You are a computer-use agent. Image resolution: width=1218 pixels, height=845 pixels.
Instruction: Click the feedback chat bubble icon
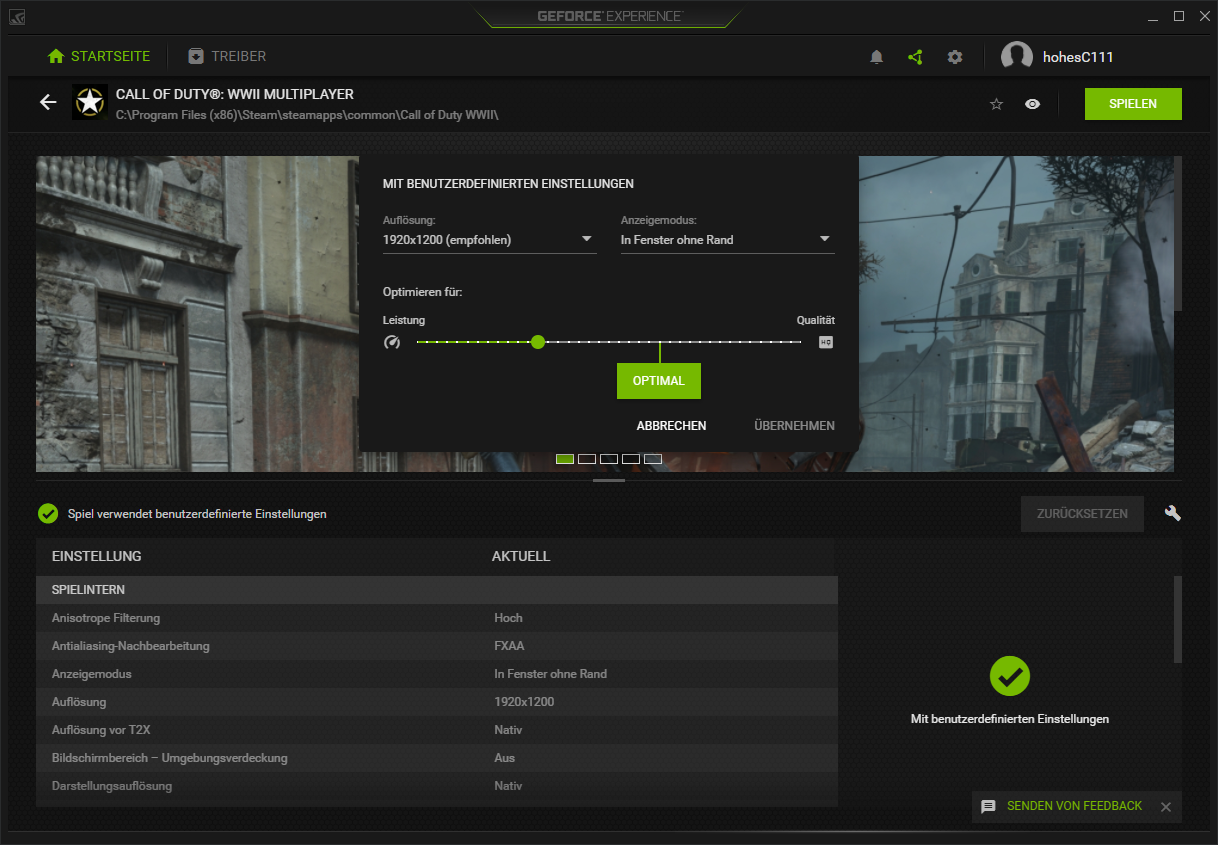[988, 806]
